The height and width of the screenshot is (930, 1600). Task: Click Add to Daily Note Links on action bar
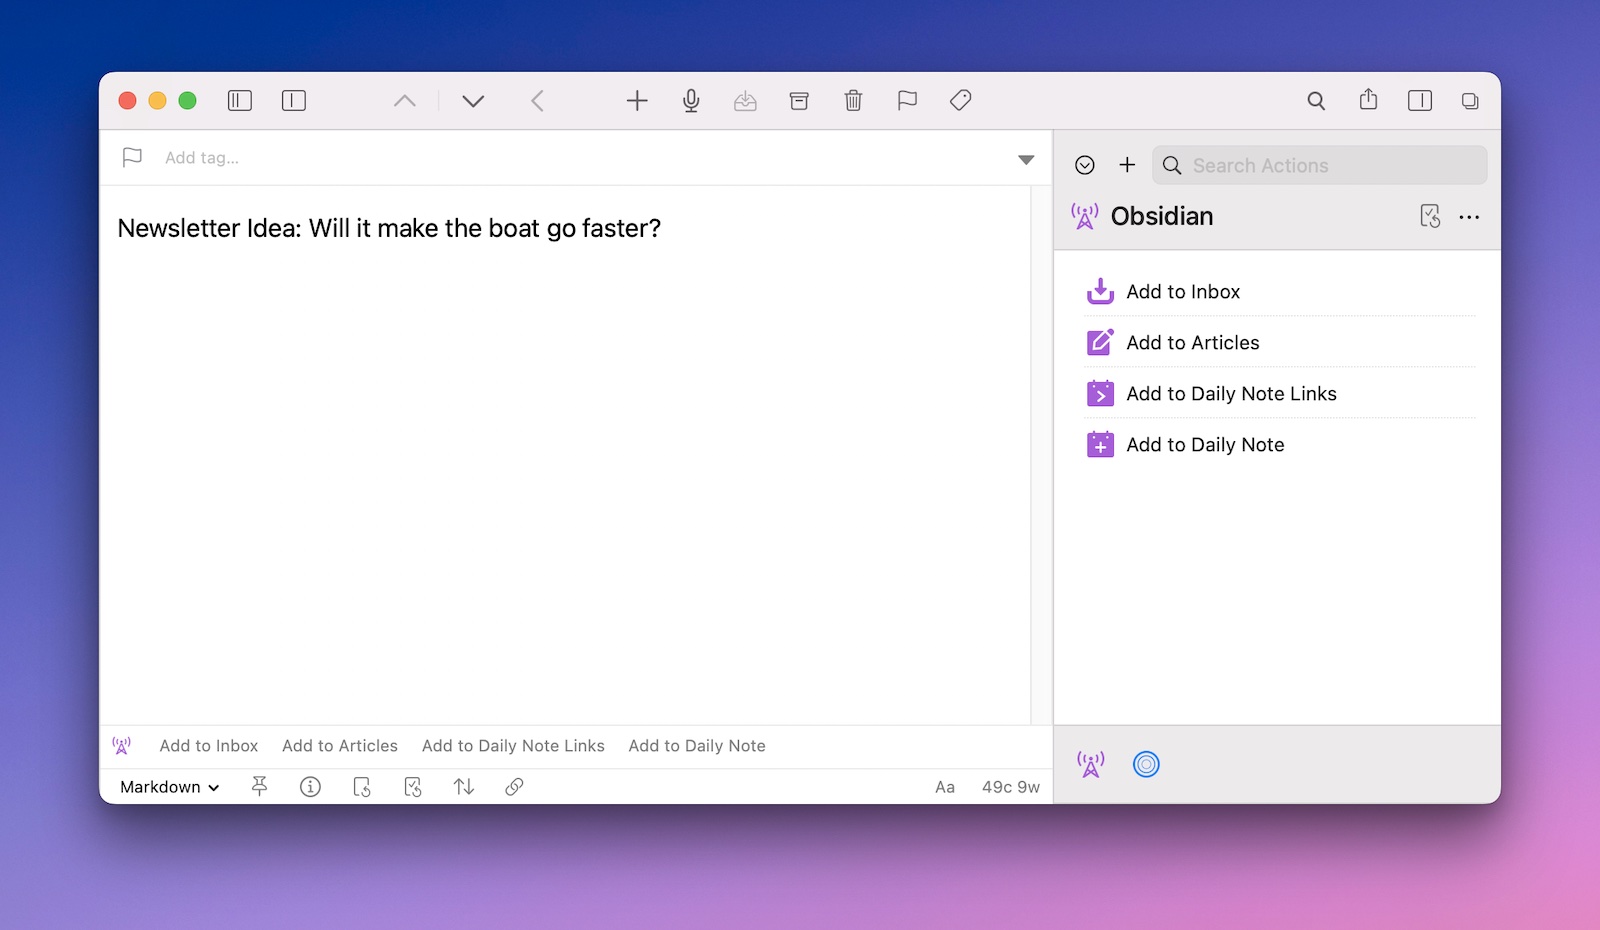tap(513, 746)
